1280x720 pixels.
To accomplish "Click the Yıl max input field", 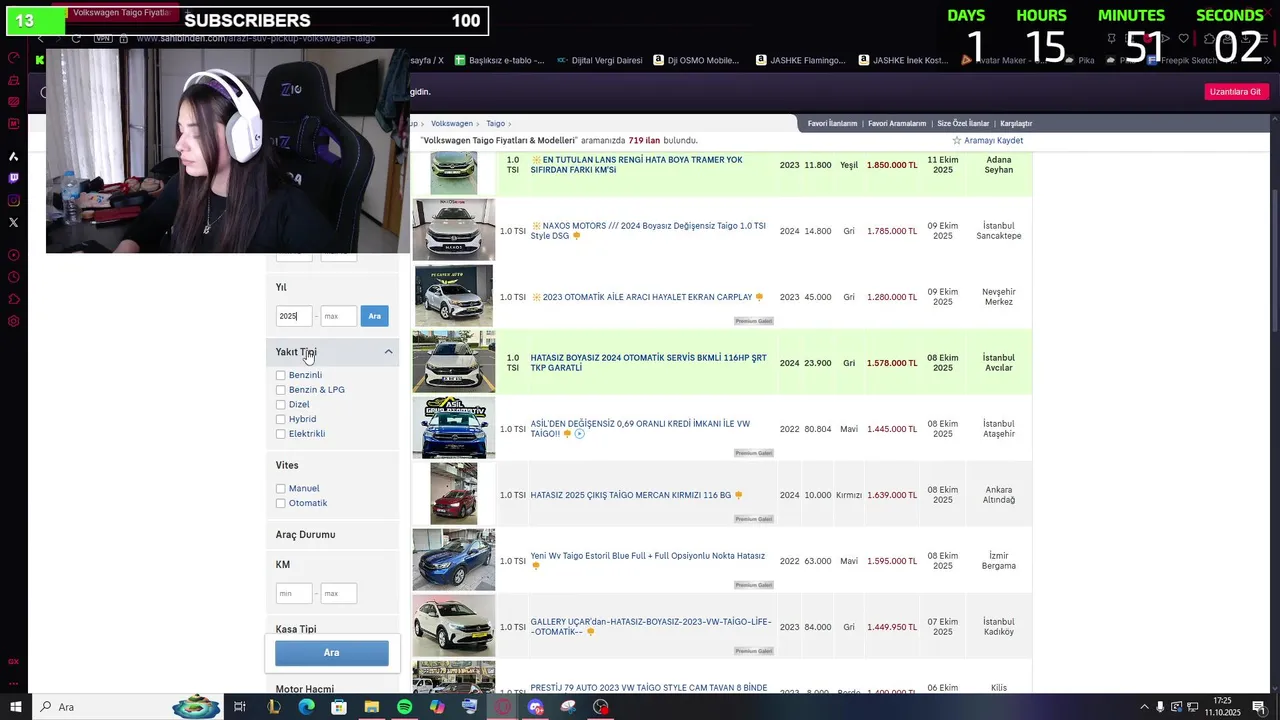I will (338, 316).
